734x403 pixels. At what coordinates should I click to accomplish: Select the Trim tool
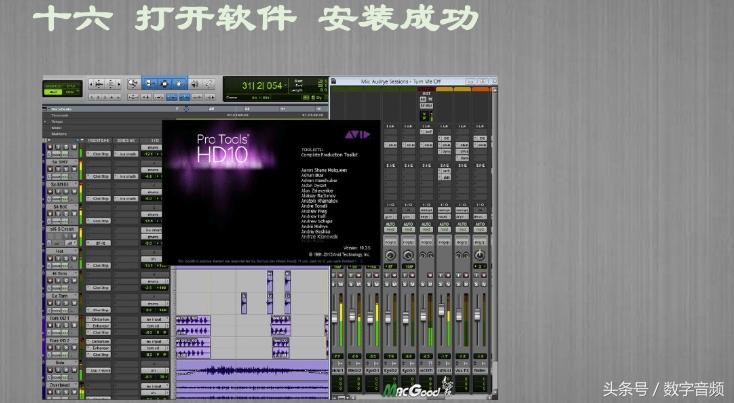point(148,83)
